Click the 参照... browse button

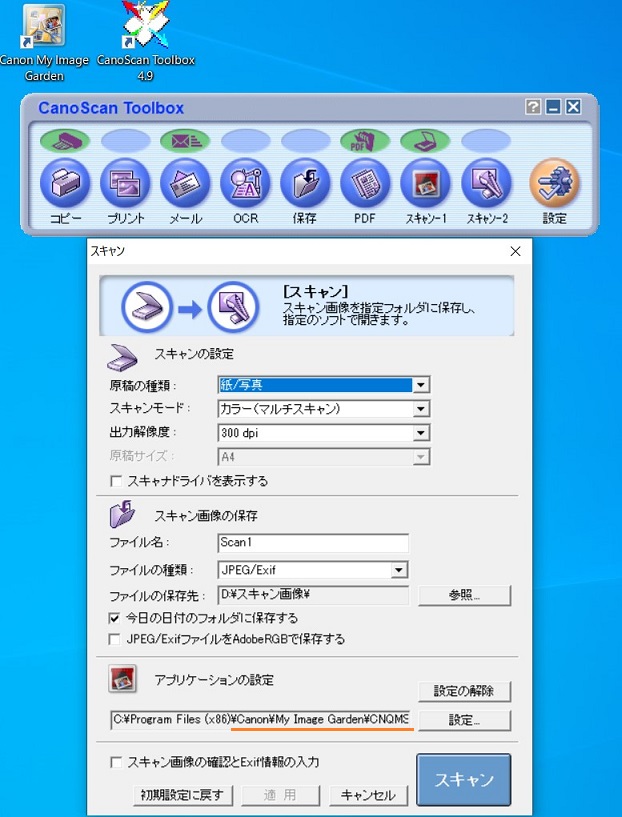click(465, 596)
